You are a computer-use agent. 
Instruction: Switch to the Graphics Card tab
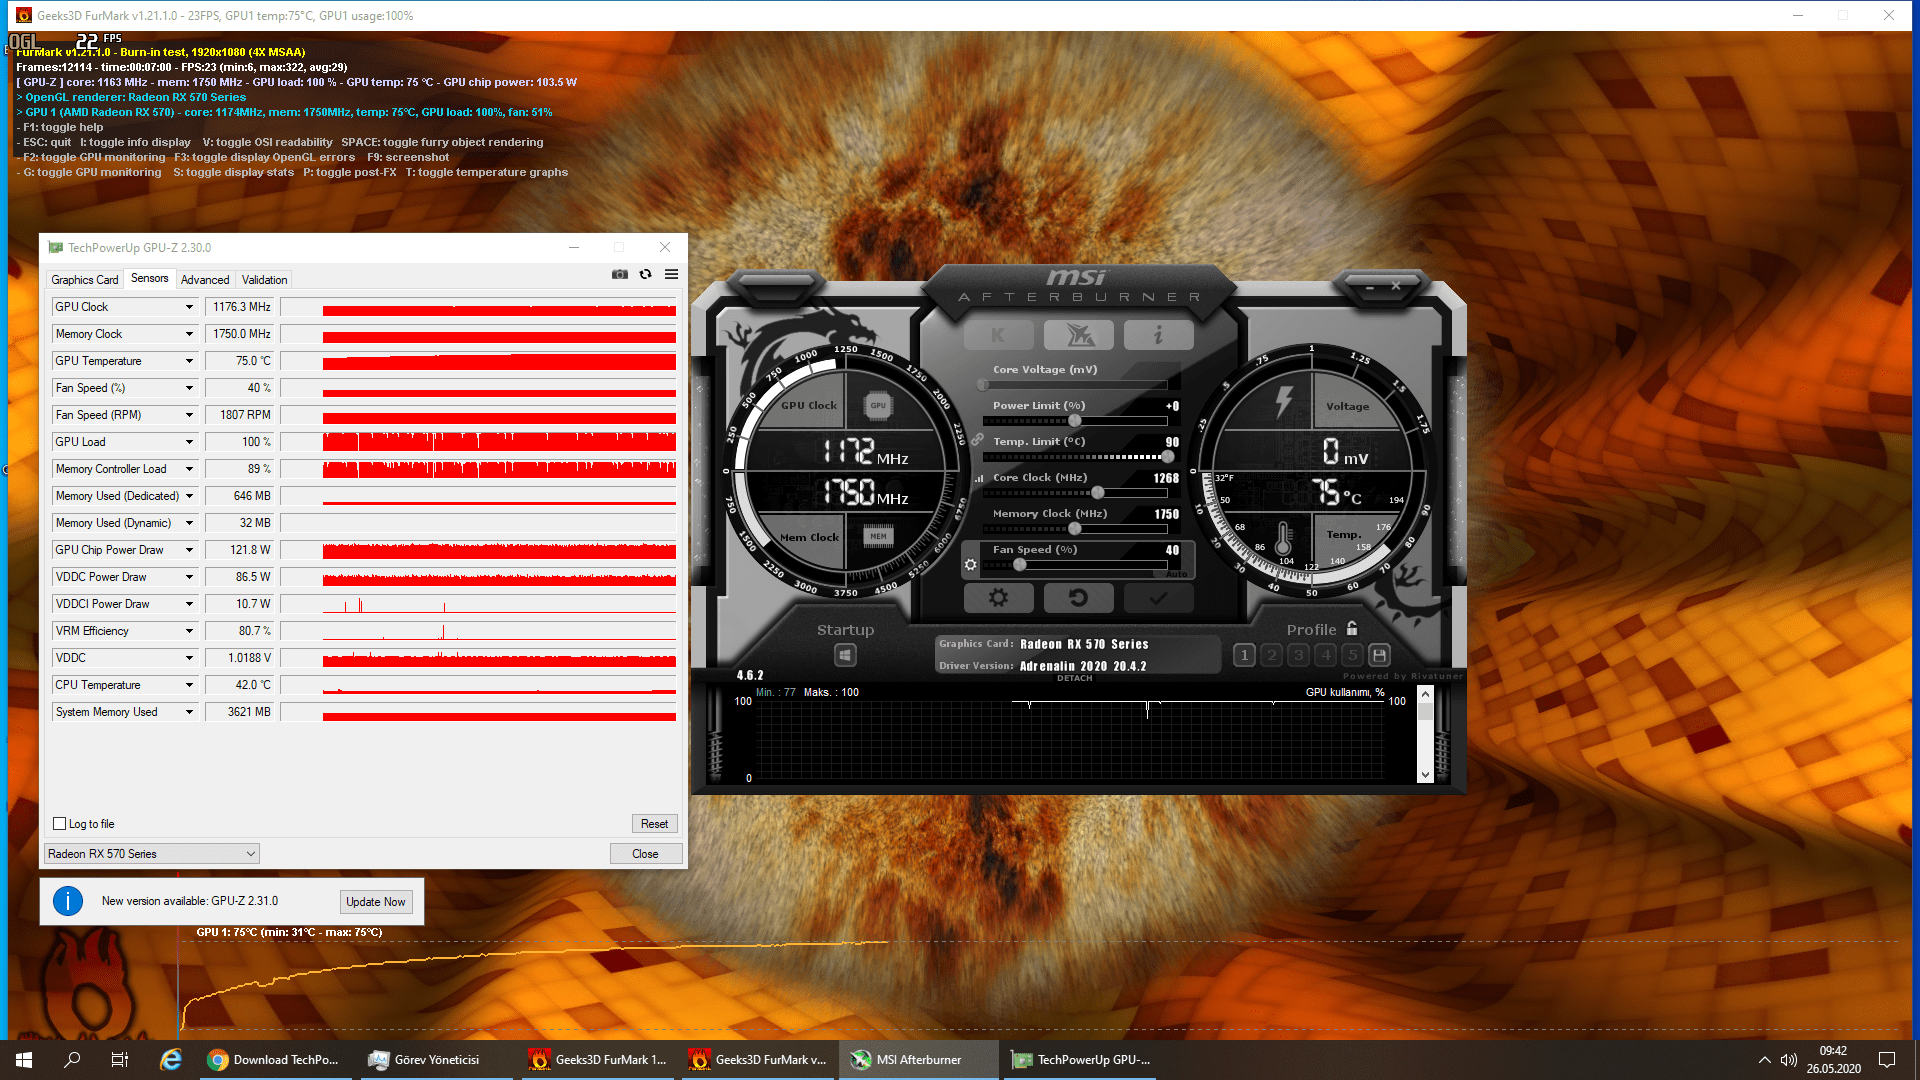click(x=85, y=280)
